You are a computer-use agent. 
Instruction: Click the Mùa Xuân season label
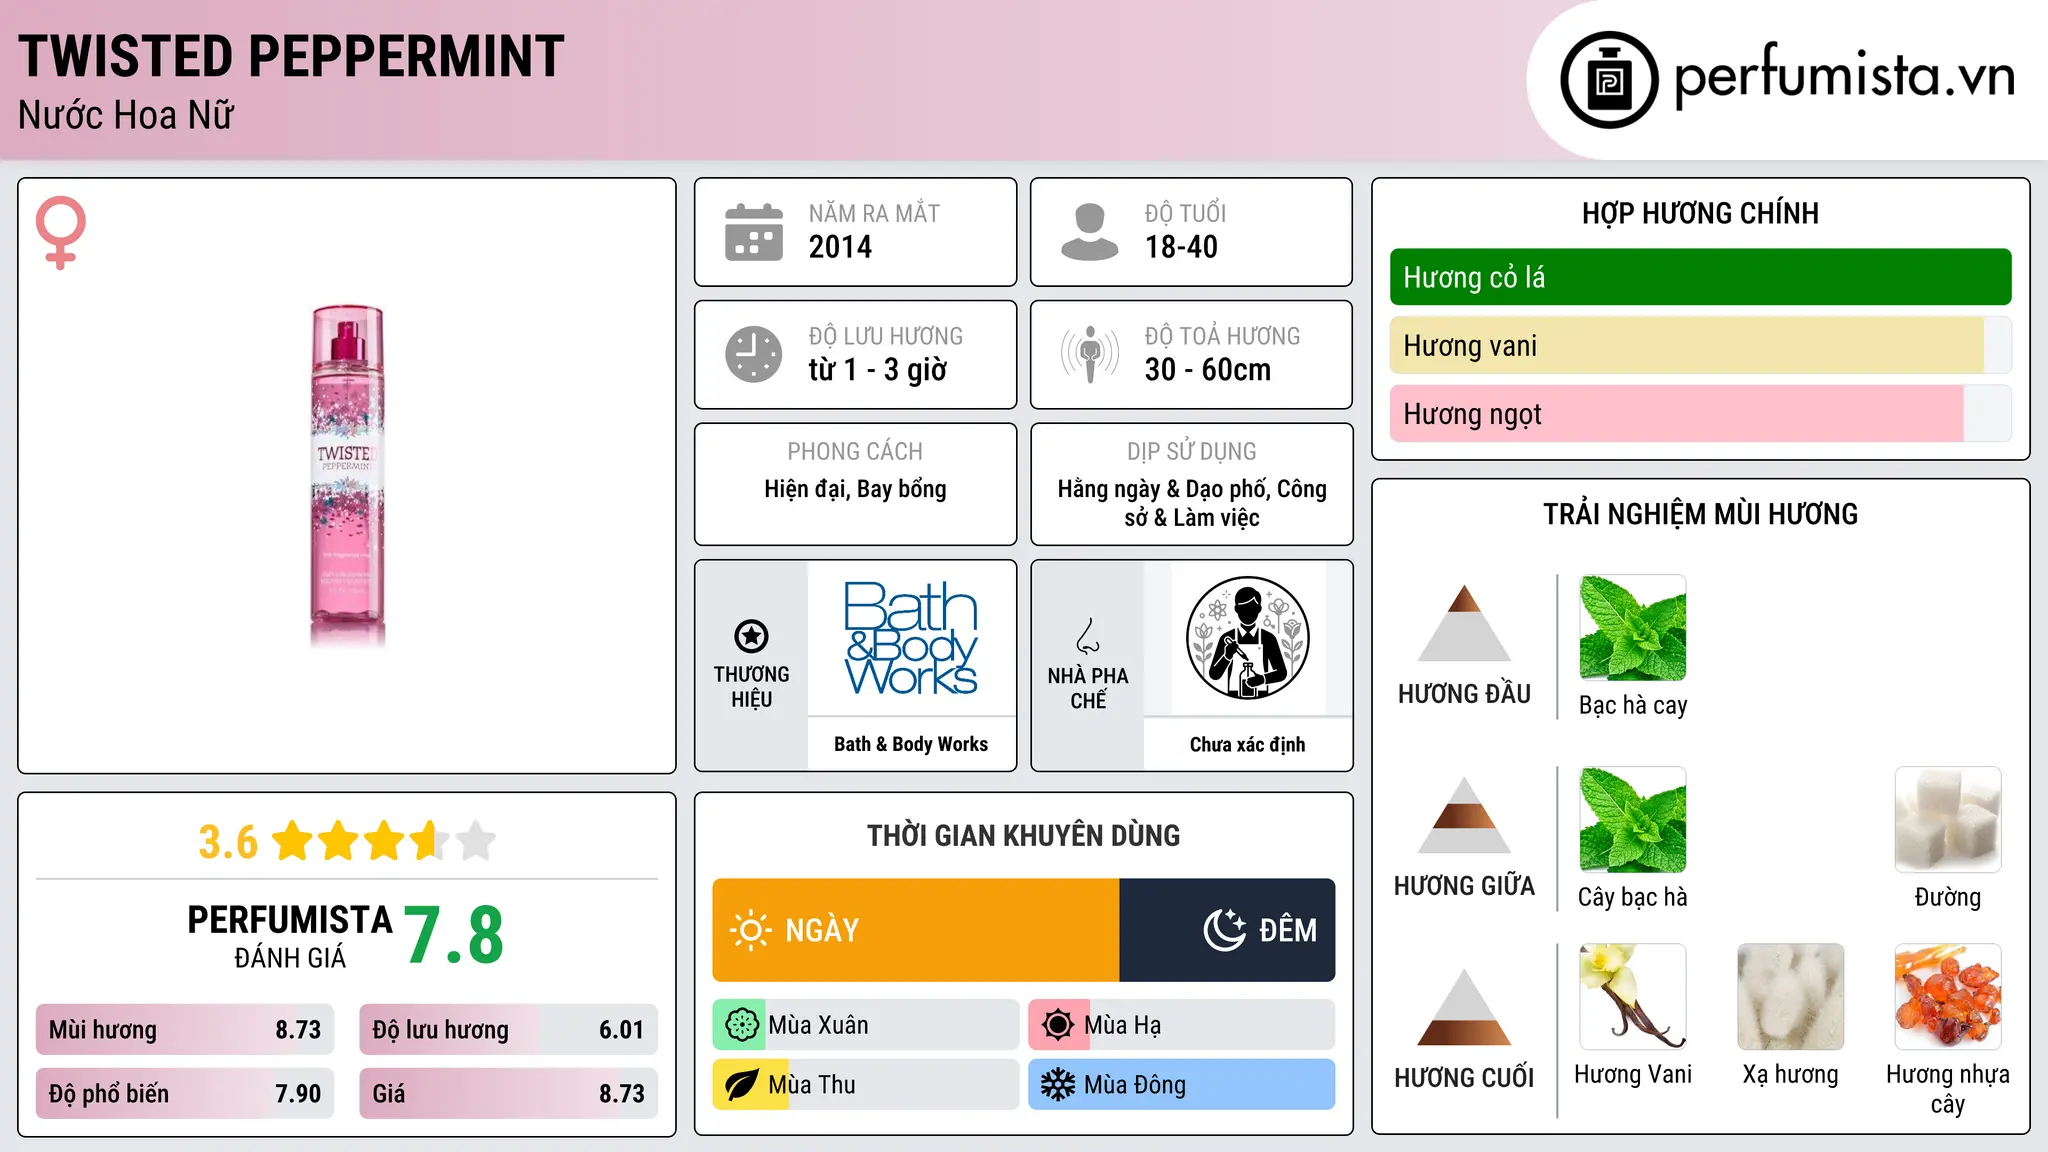[x=818, y=1025]
